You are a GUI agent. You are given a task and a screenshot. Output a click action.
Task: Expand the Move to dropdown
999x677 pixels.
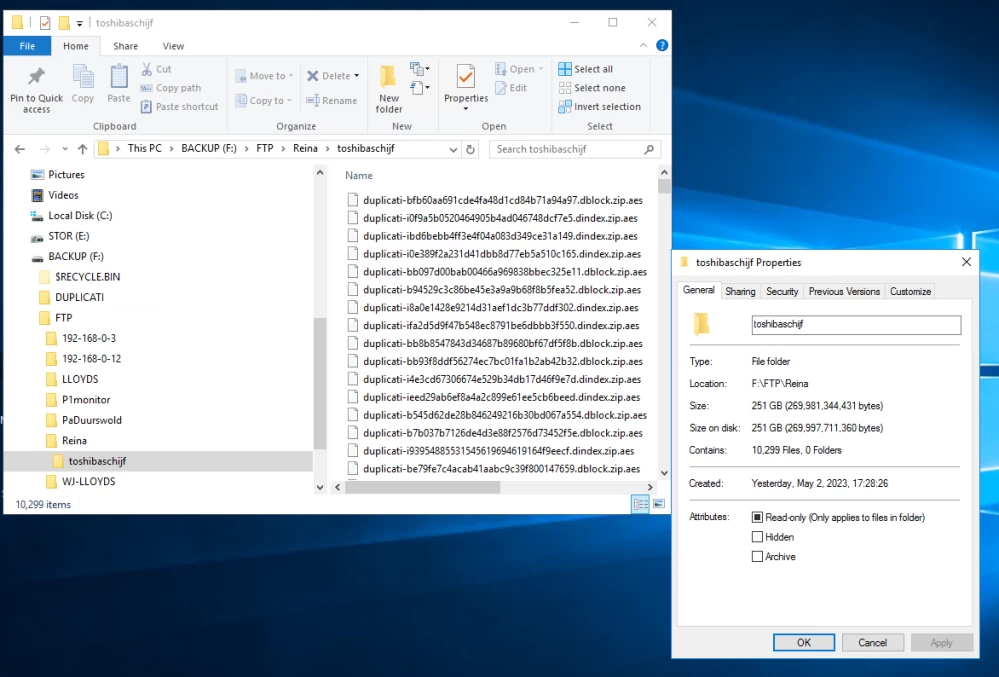292,76
